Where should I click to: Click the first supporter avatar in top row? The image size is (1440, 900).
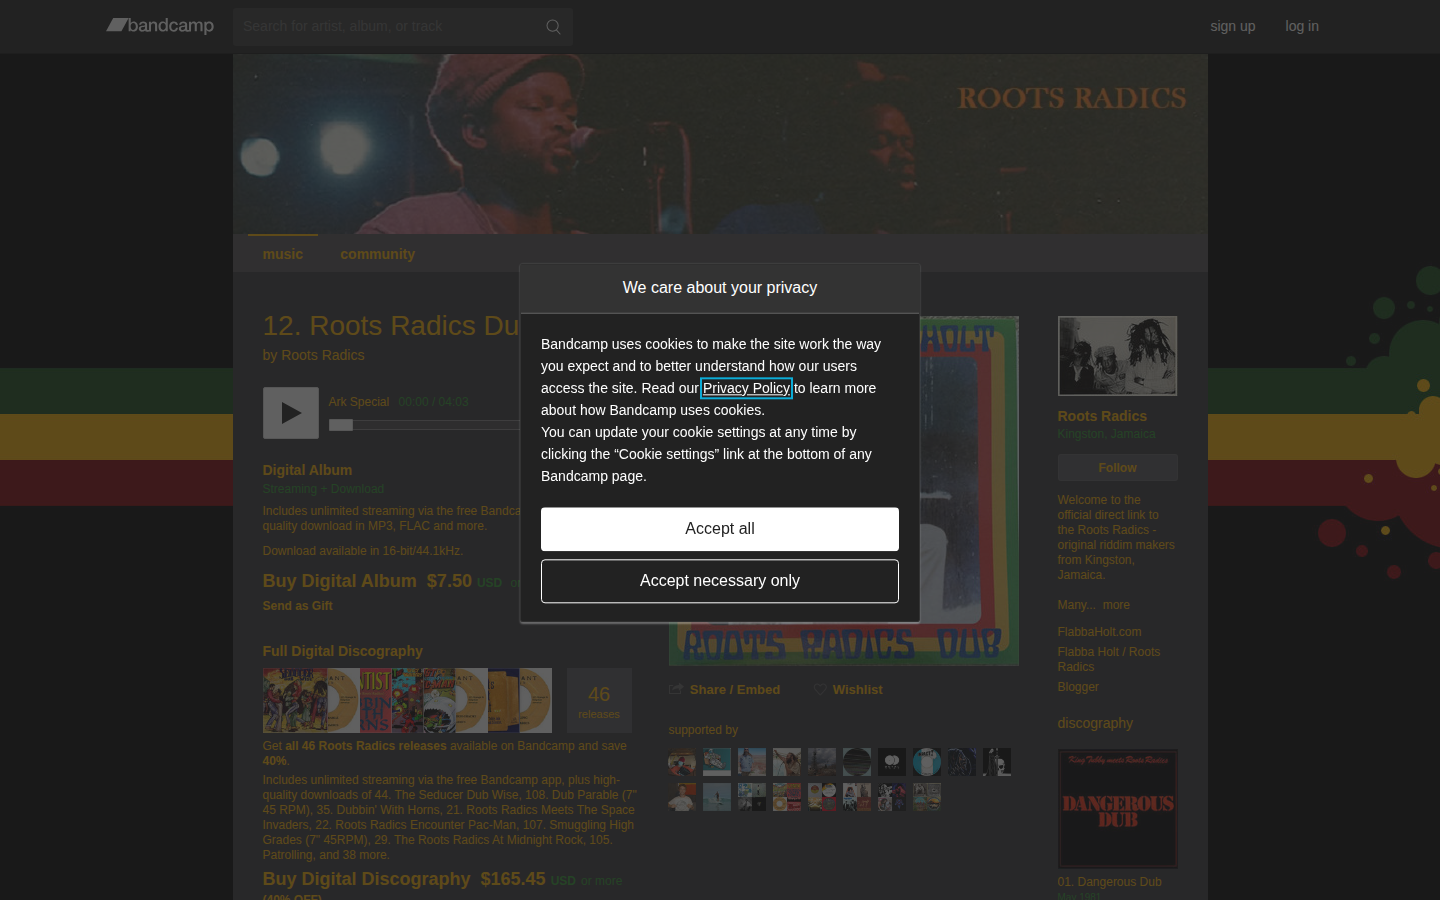[682, 762]
